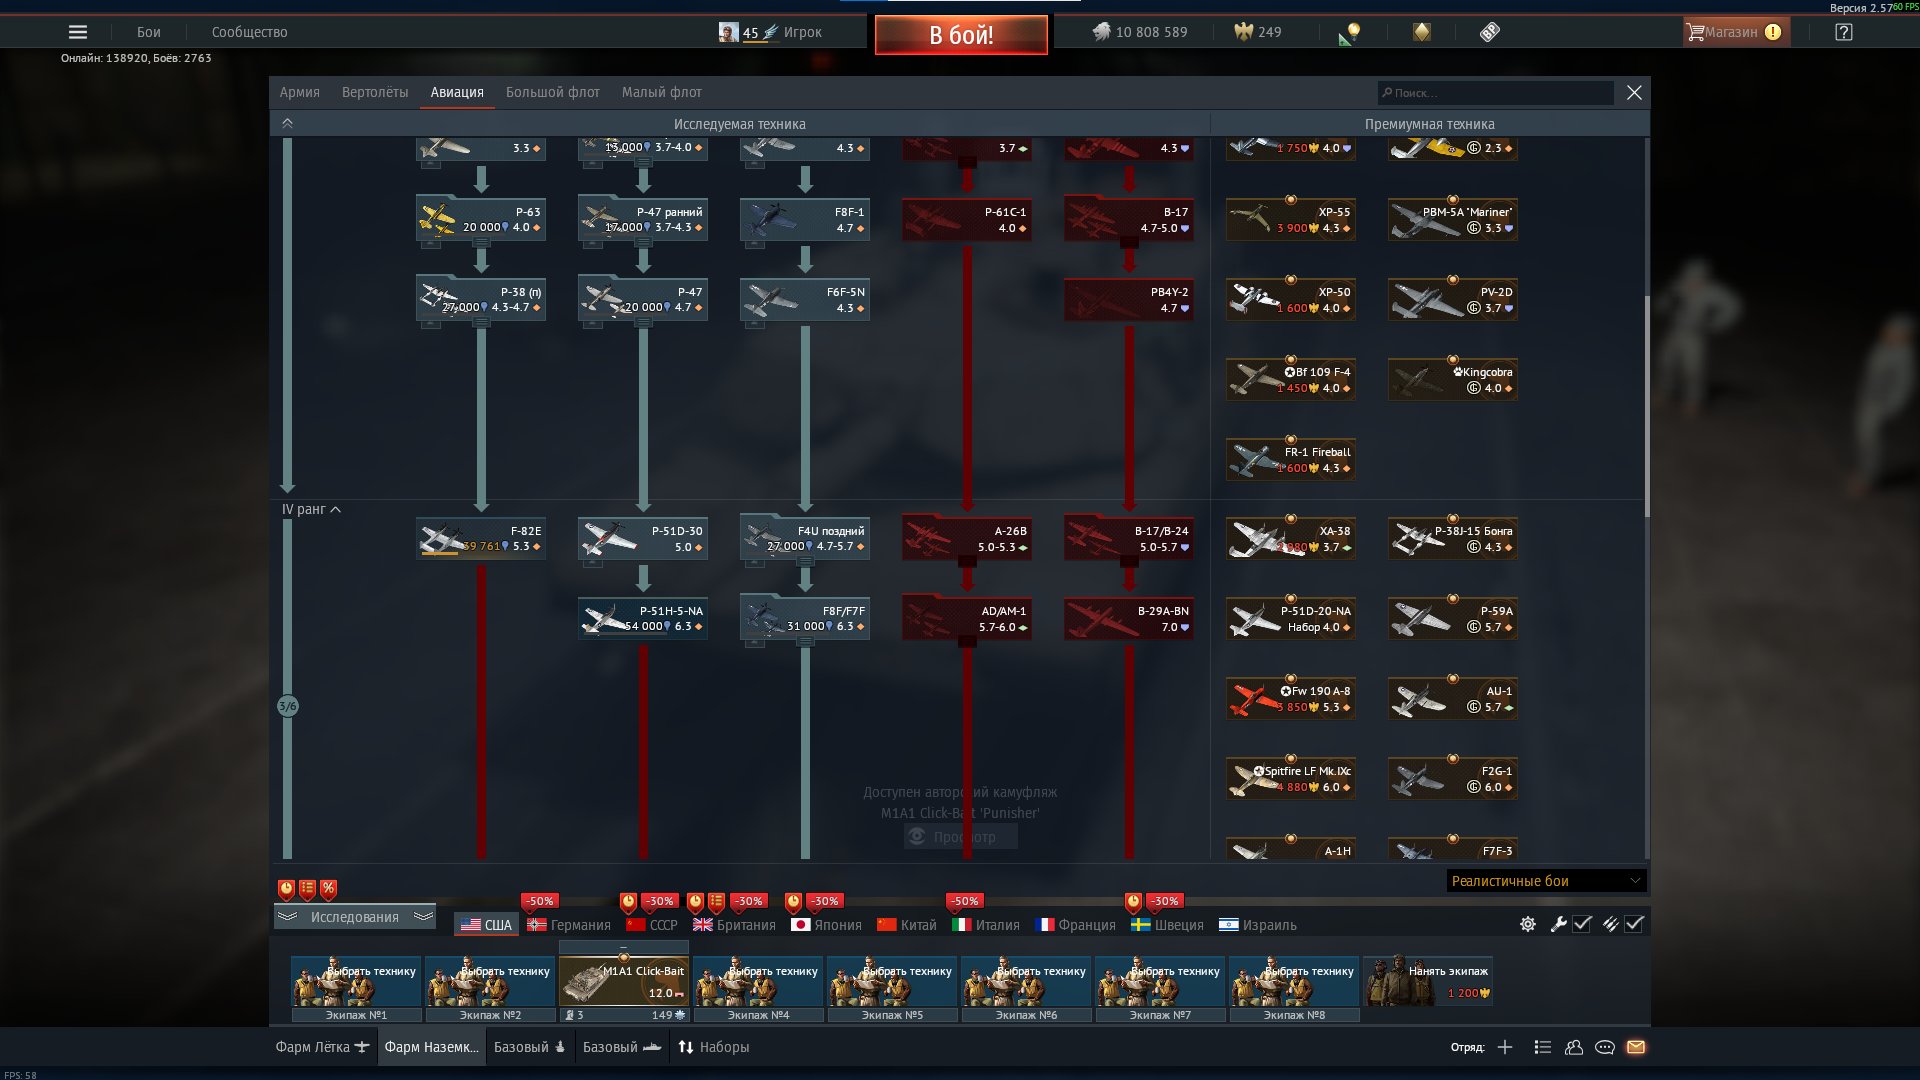Close the research tree window
This screenshot has width=1920, height=1080.
click(1634, 92)
